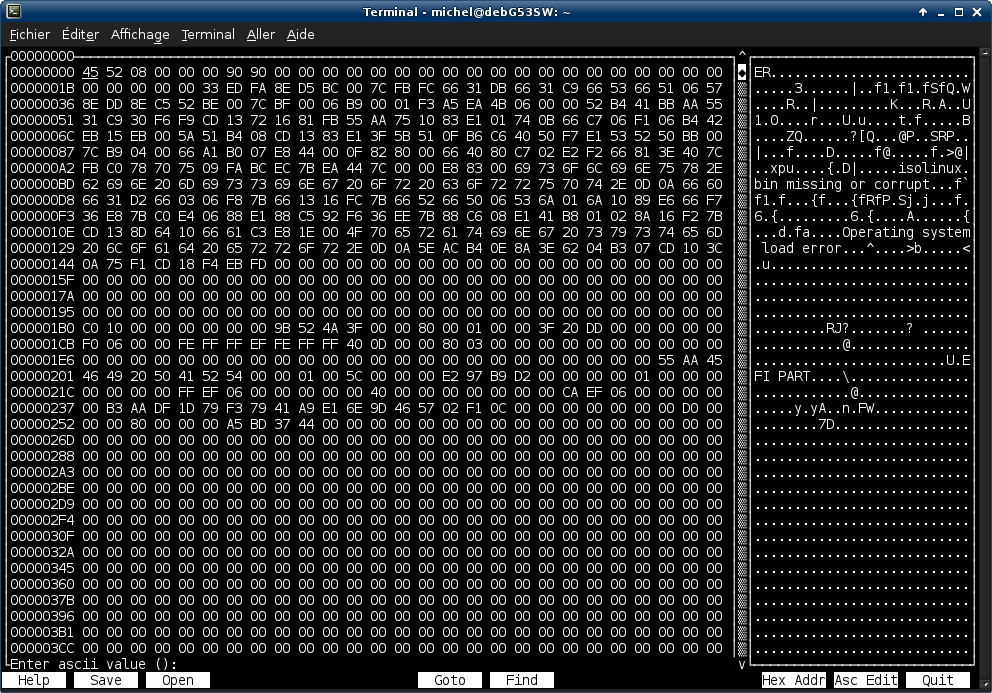The width and height of the screenshot is (992, 693).
Task: Click address 00000036 in the offset column
Action: (42, 104)
